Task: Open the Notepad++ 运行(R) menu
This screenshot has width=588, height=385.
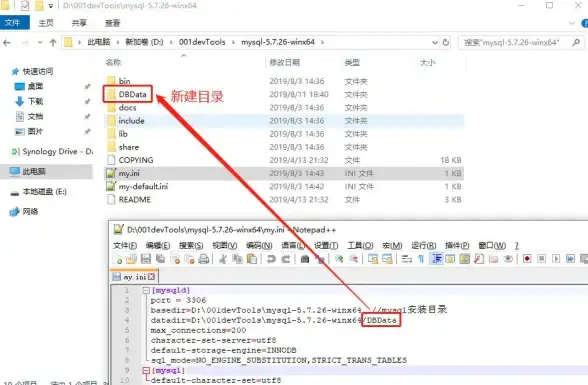Action: point(424,246)
